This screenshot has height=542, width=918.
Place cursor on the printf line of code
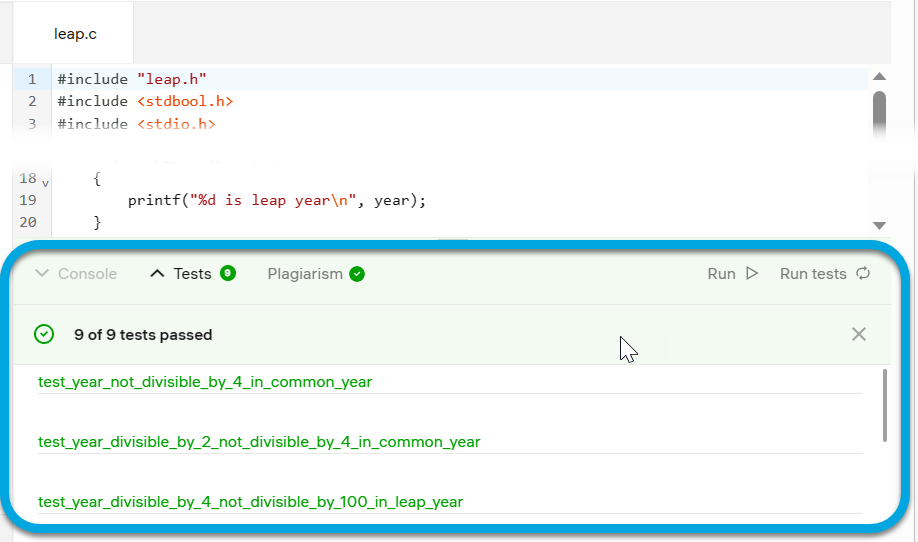276,200
